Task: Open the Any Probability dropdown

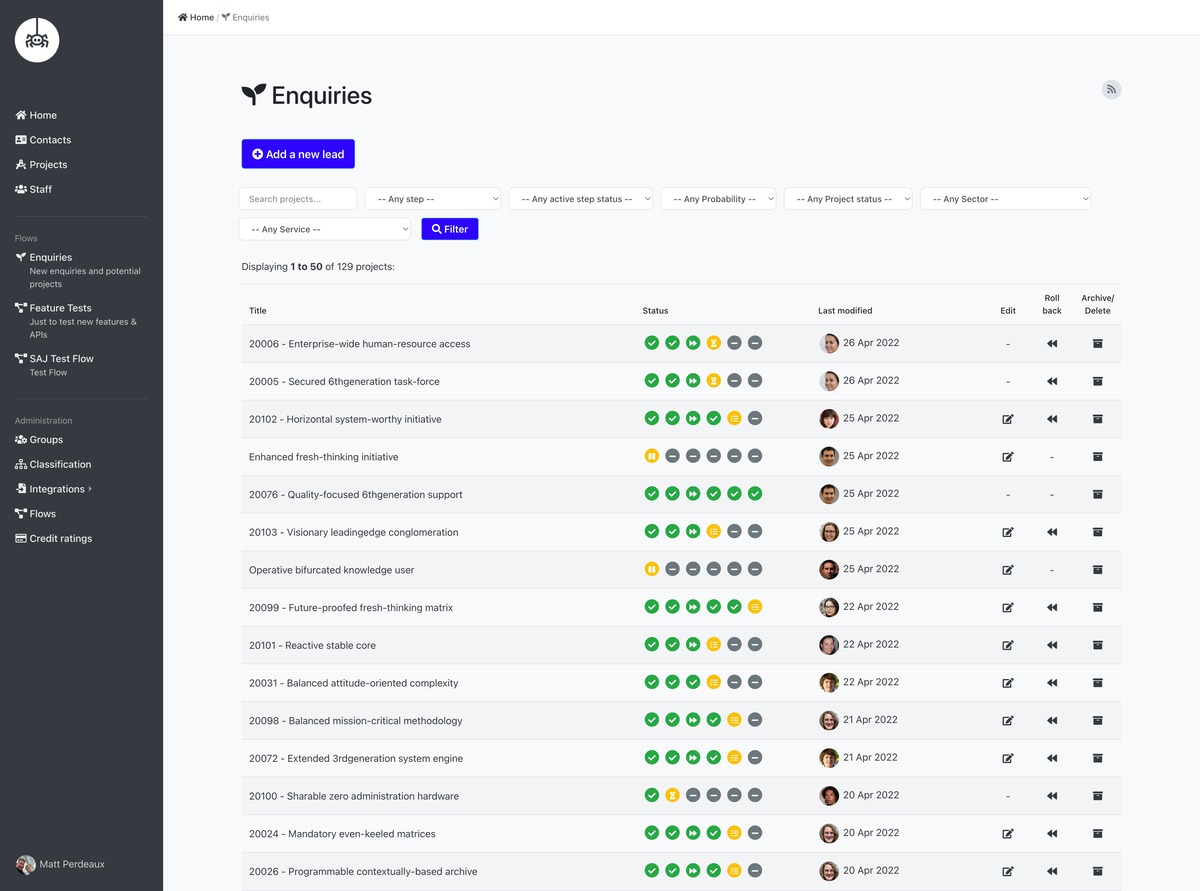Action: coord(718,199)
